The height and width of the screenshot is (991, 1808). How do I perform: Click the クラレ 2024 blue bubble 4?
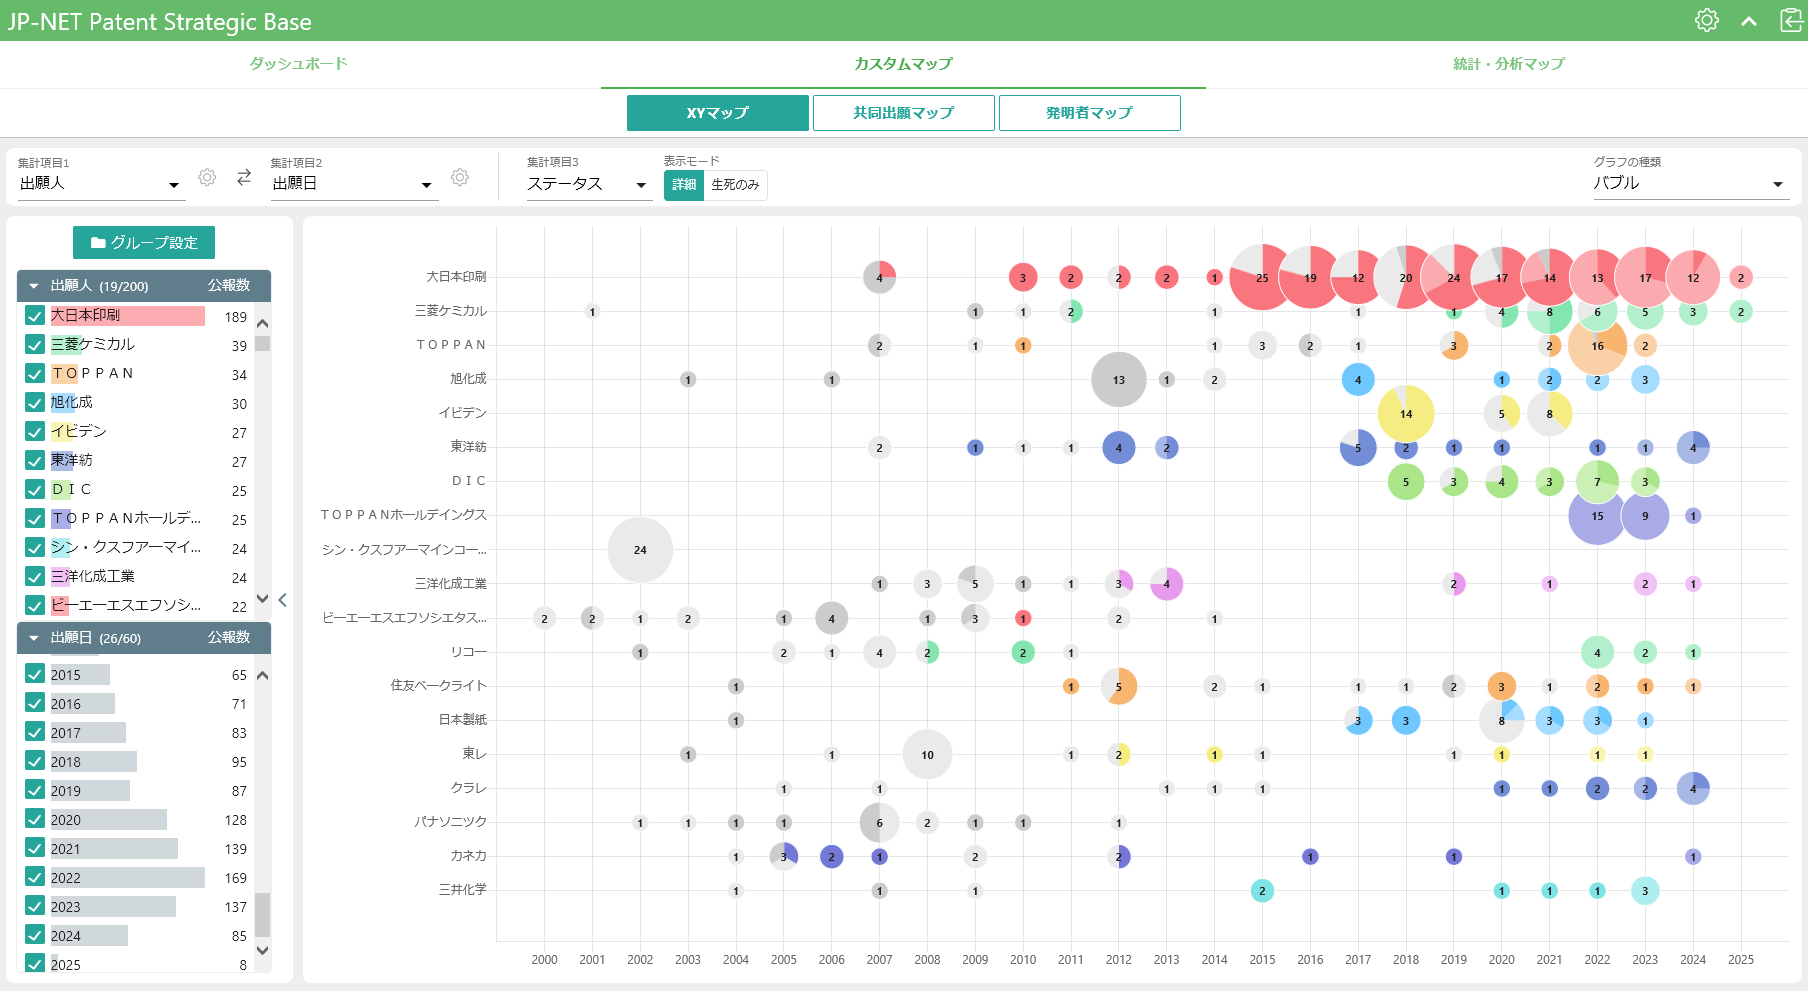tap(1693, 788)
